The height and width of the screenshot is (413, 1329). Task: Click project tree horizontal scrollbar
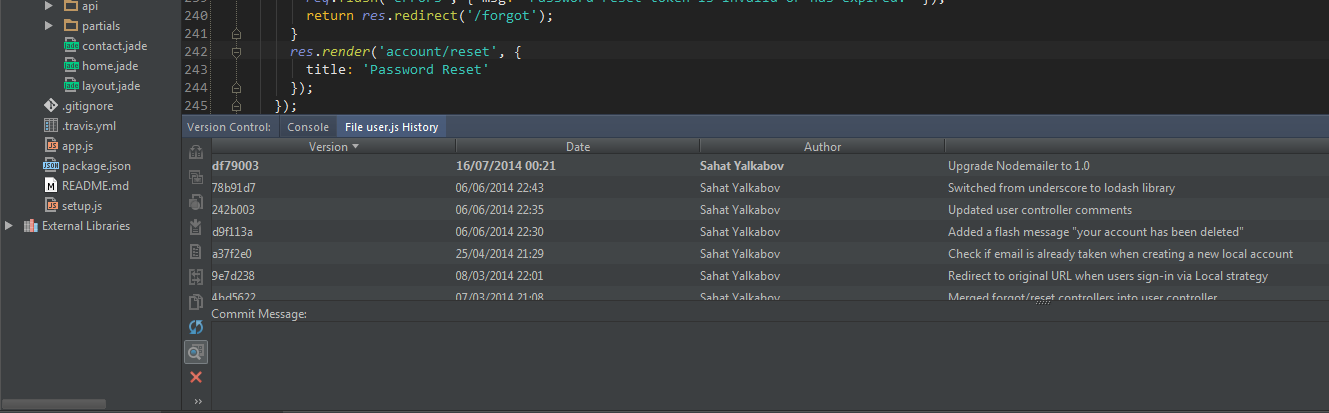tap(53, 405)
